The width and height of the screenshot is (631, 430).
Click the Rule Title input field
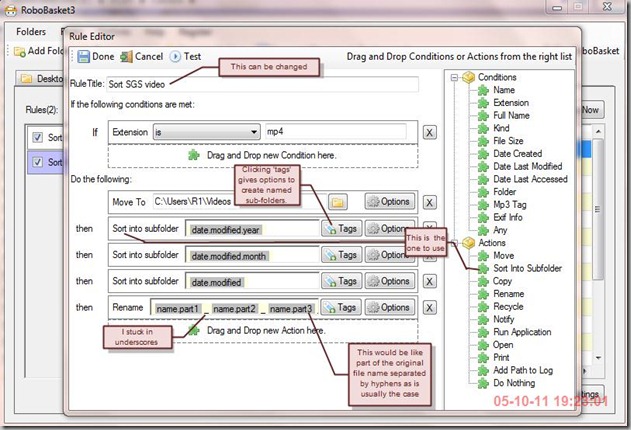pyautogui.click(x=262, y=84)
